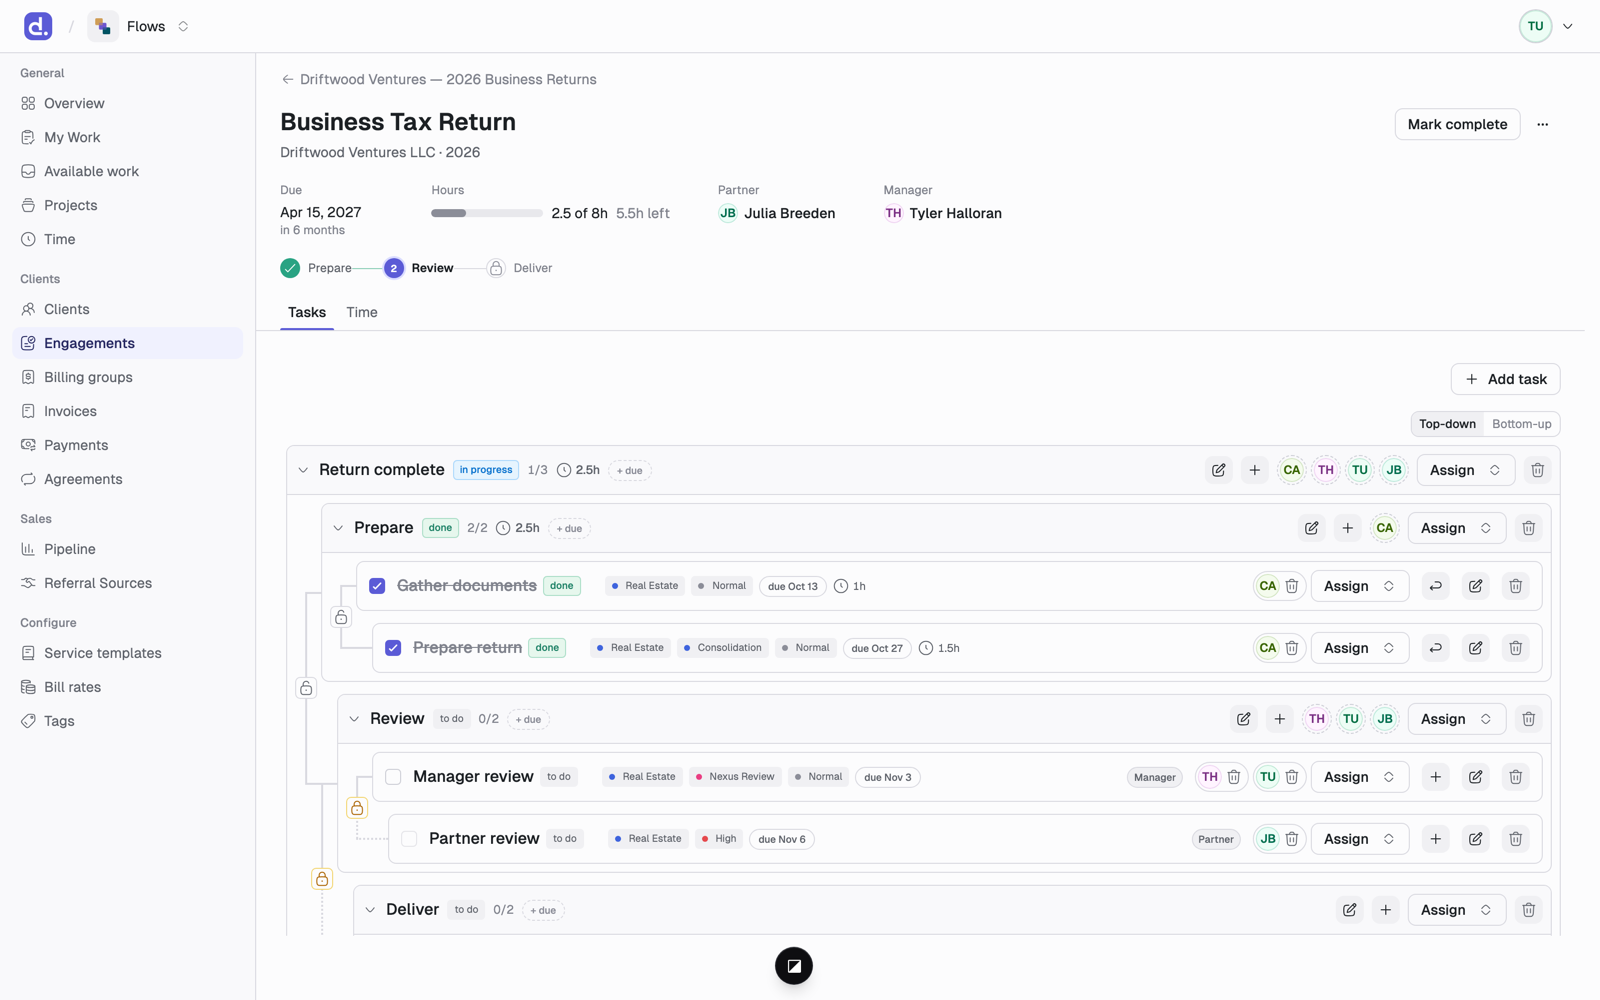1600x1000 pixels.
Task: Open the more options ellipsis menu
Action: 1542,124
